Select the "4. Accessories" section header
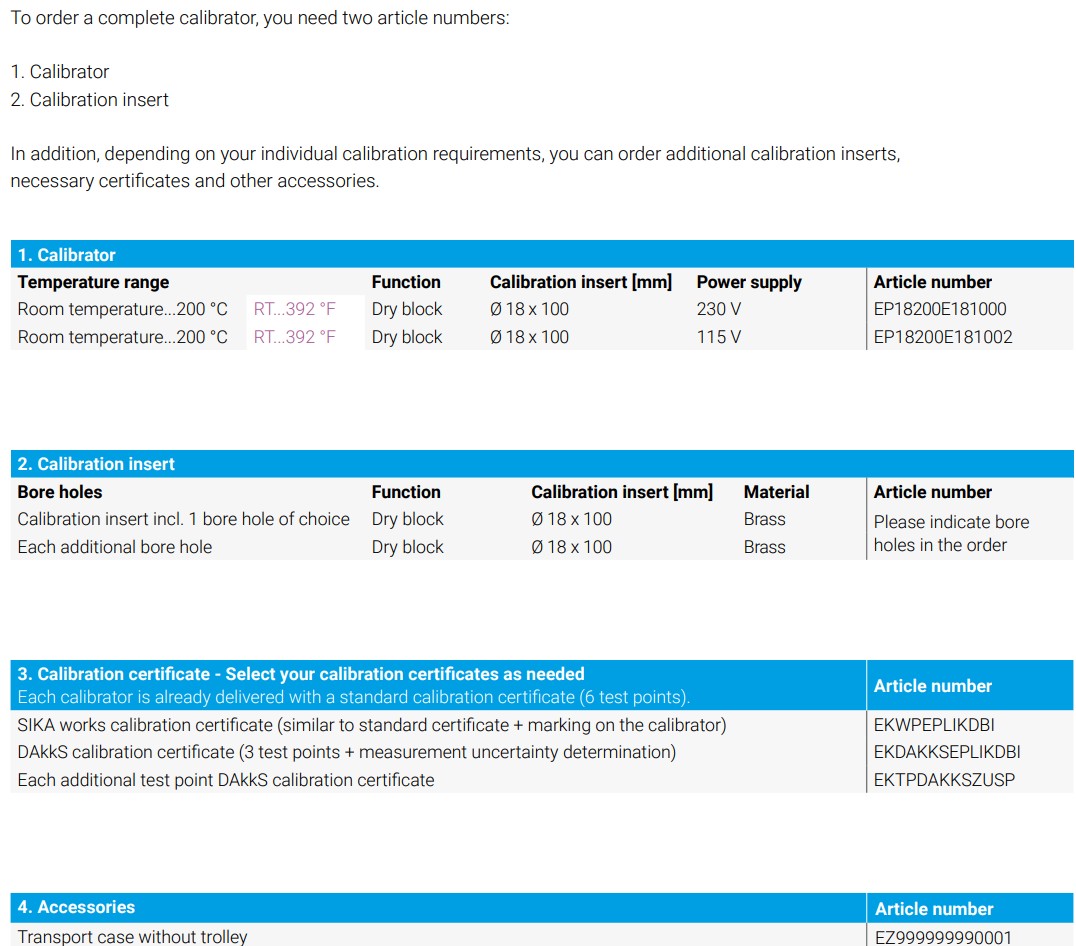Viewport: 1076px width, 946px height. 76,907
